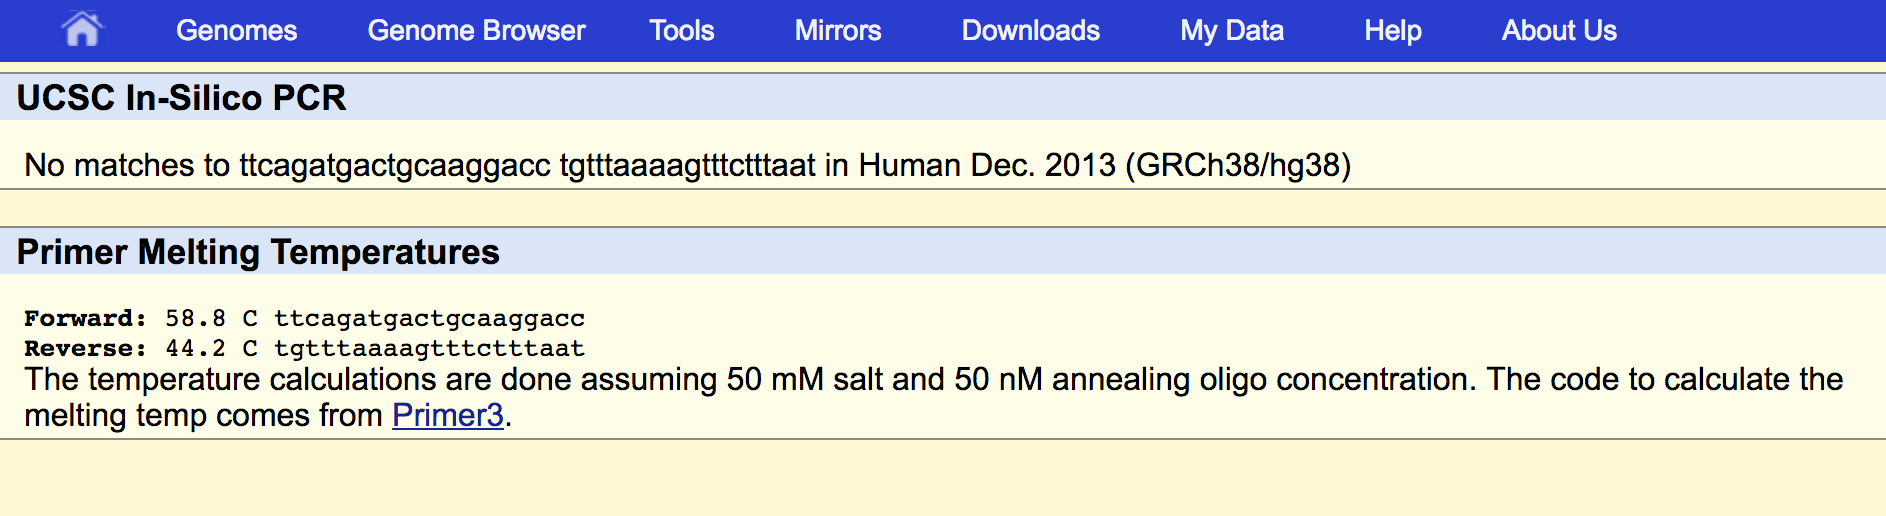
Task: Open the Downloads menu
Action: pos(1030,31)
